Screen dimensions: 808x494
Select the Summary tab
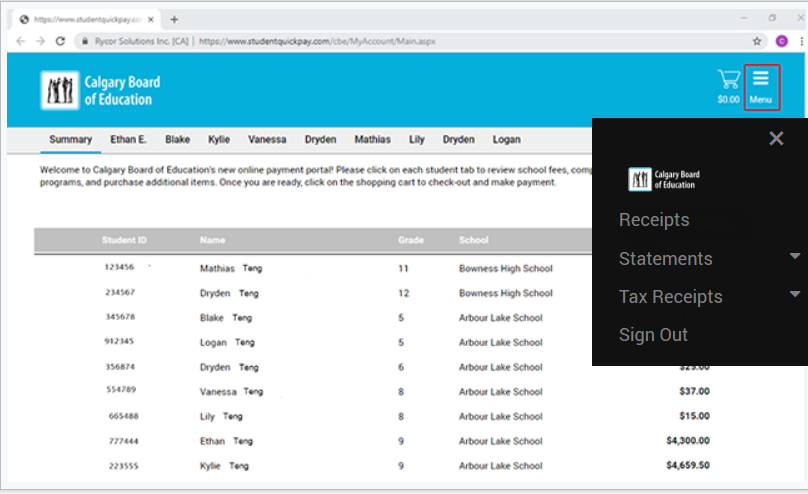tap(70, 140)
